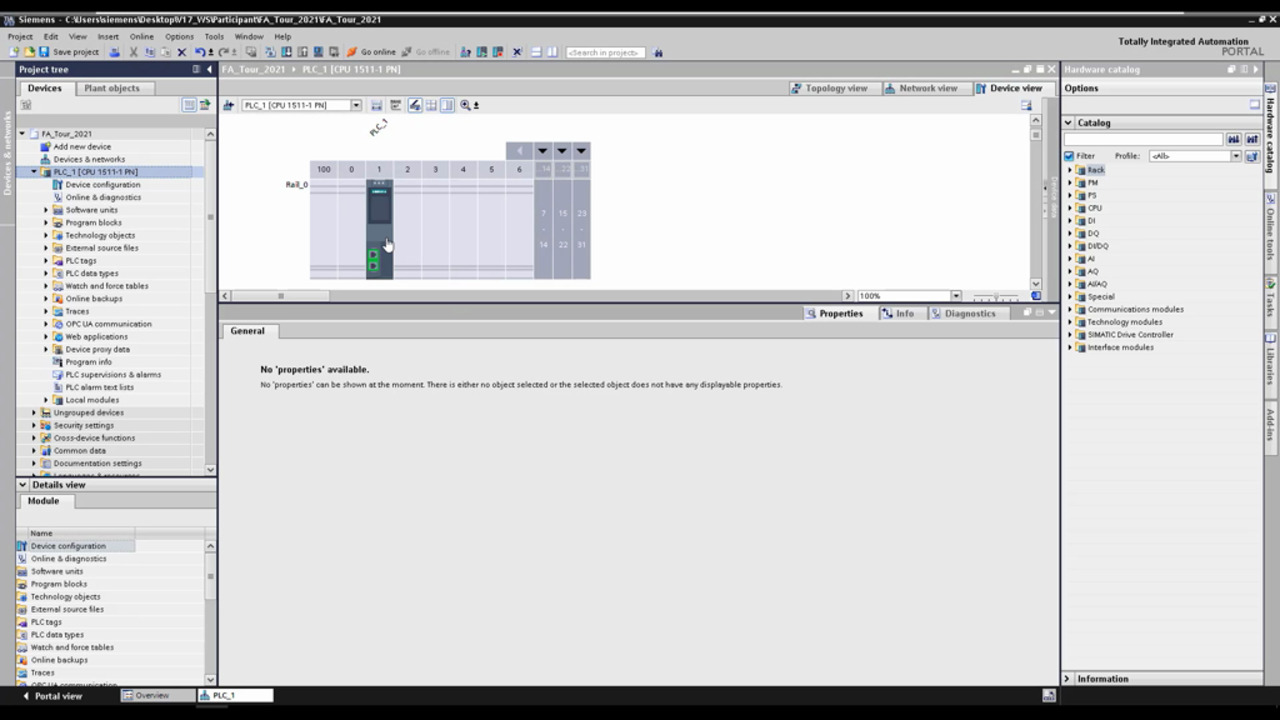Screen dimensions: 1280x720
Task: Open the Online menu
Action: tap(141, 36)
